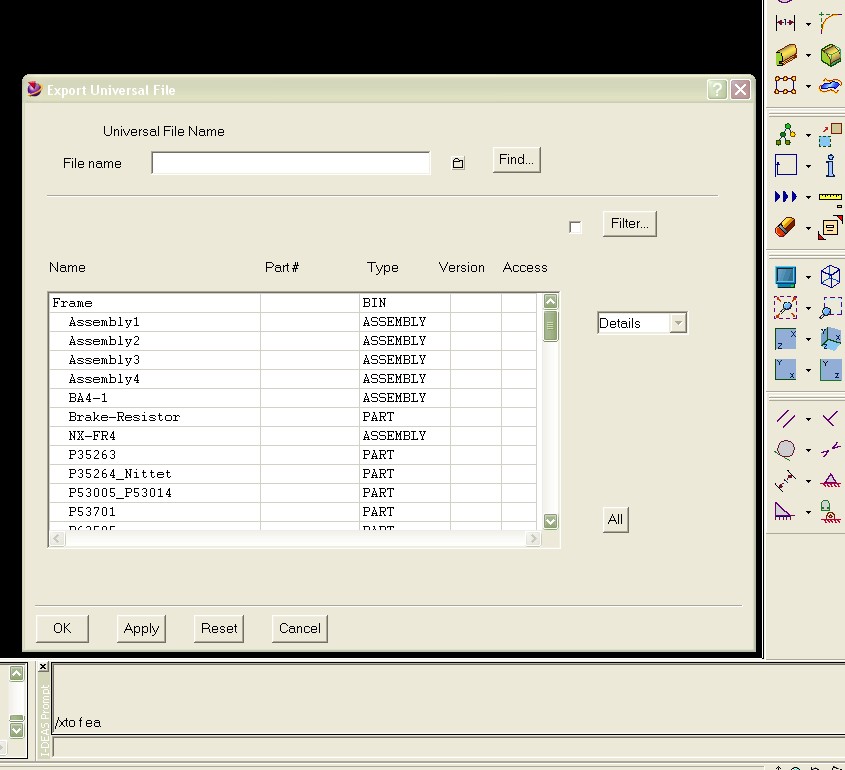
Task: Select the Fillet curve tool icon
Action: (831, 23)
